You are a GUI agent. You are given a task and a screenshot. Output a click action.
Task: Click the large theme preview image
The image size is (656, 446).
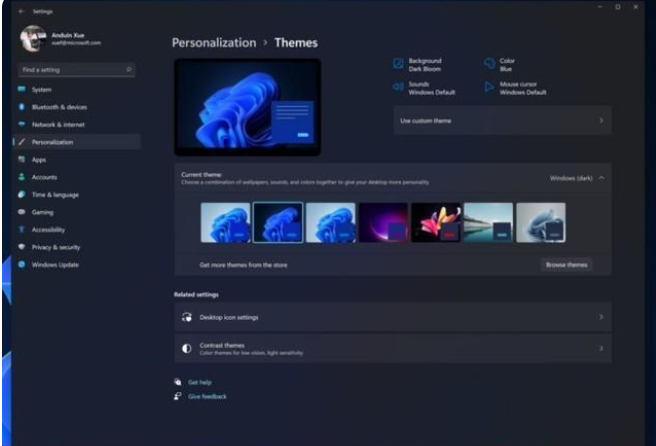(248, 107)
